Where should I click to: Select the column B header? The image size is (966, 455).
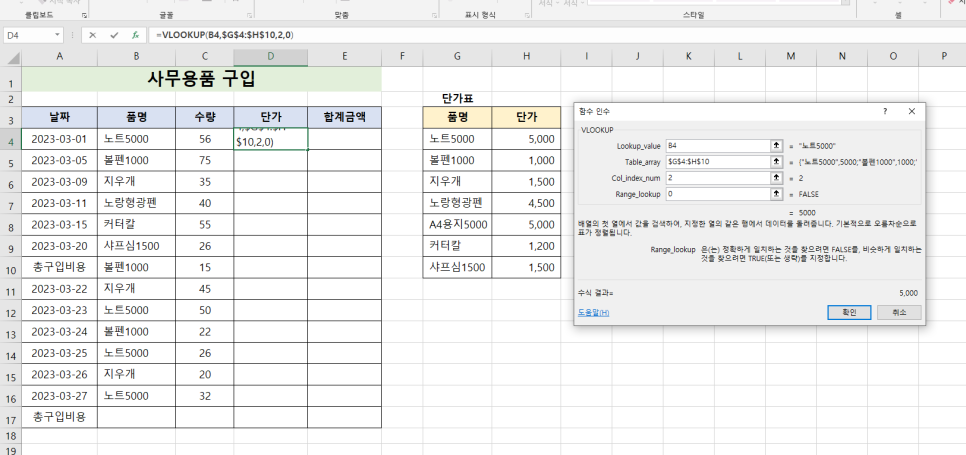(x=136, y=57)
